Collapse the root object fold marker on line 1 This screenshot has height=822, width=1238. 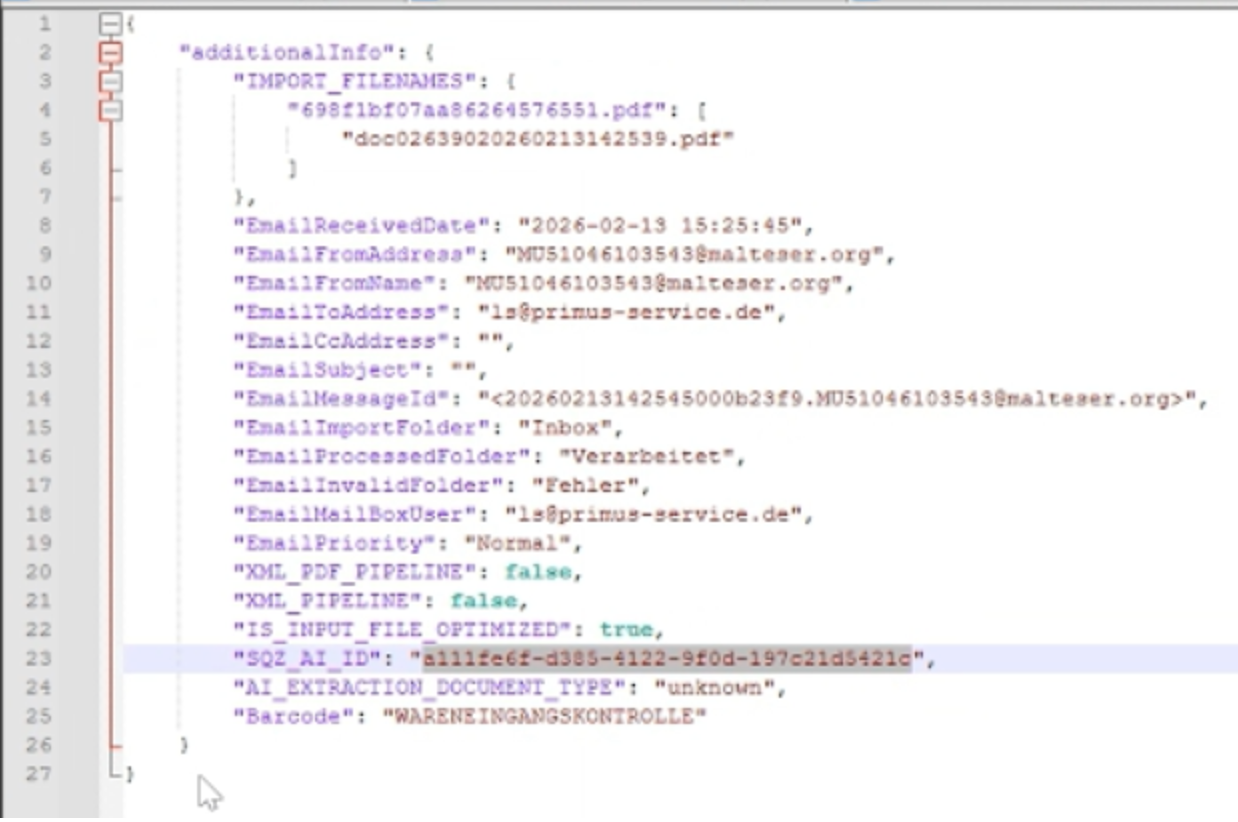pyautogui.click(x=112, y=23)
